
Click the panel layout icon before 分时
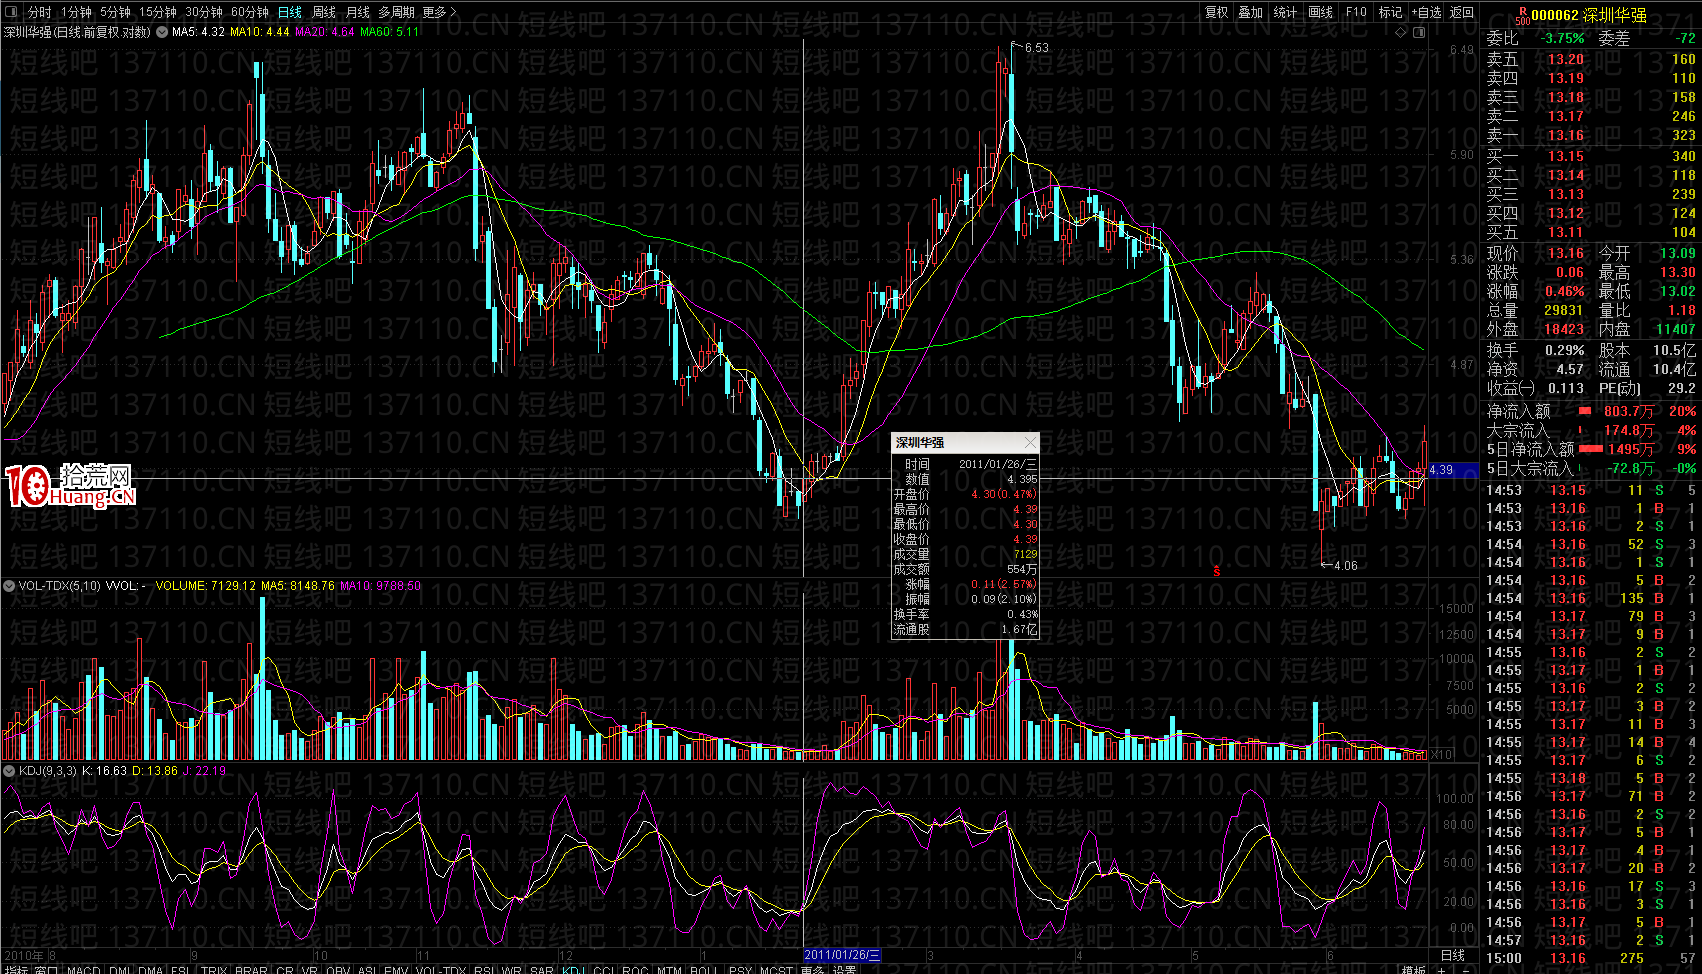[x=13, y=12]
